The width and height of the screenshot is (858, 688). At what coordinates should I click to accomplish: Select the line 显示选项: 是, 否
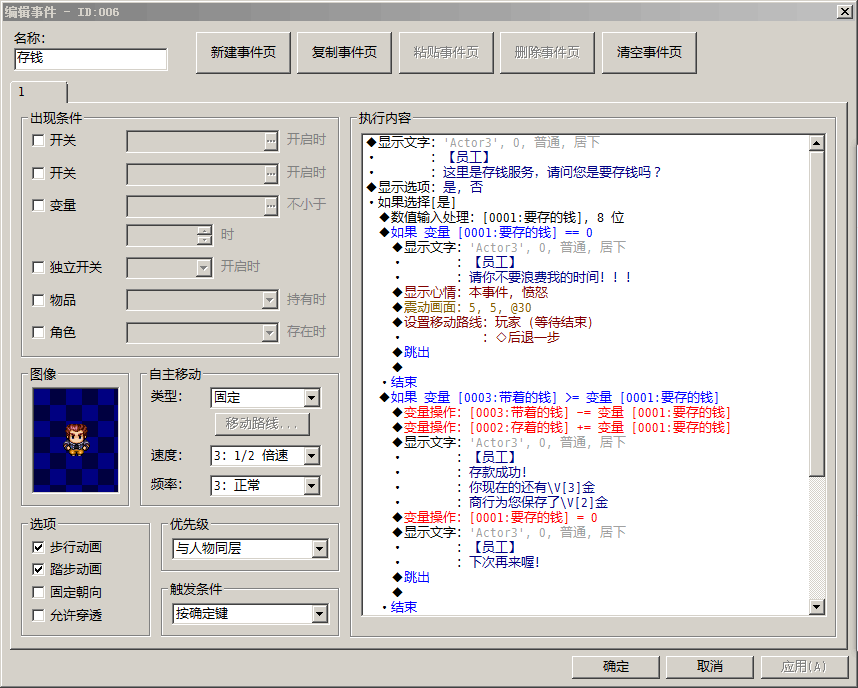[x=425, y=187]
